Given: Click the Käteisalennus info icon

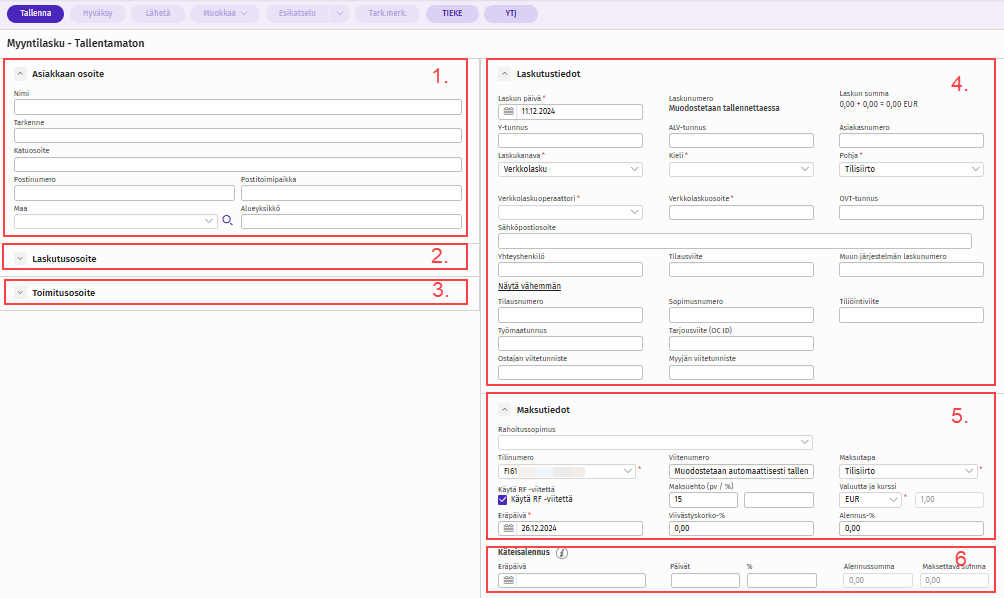Looking at the screenshot, I should tap(561, 553).
